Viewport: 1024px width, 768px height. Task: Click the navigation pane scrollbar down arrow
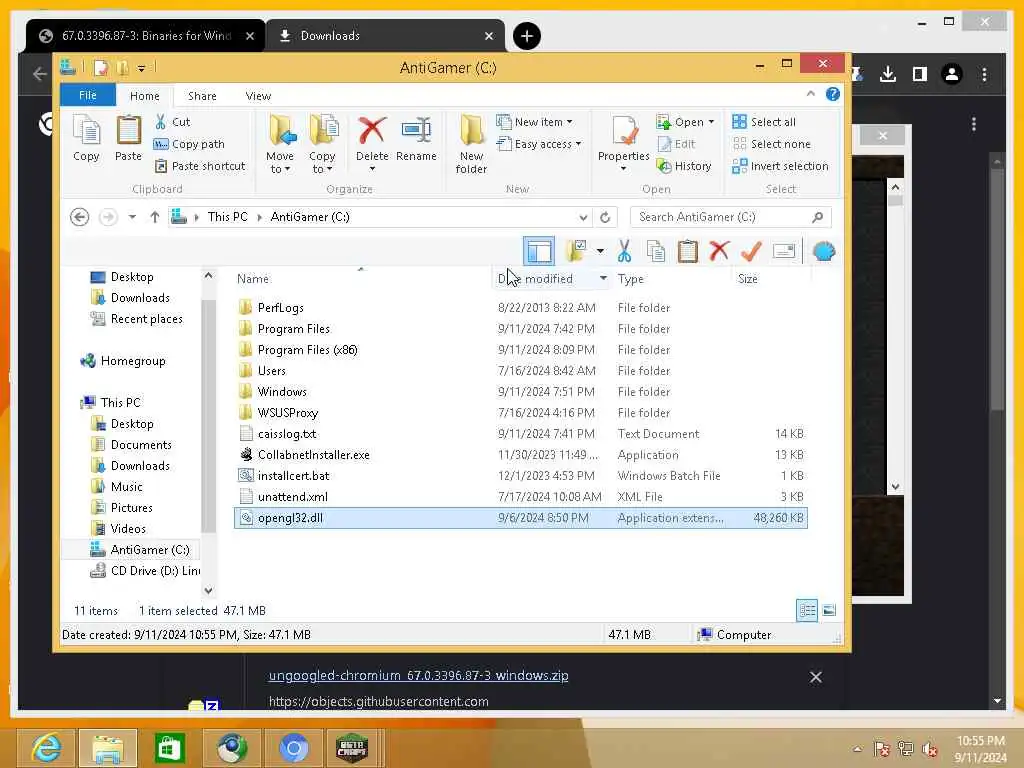208,590
